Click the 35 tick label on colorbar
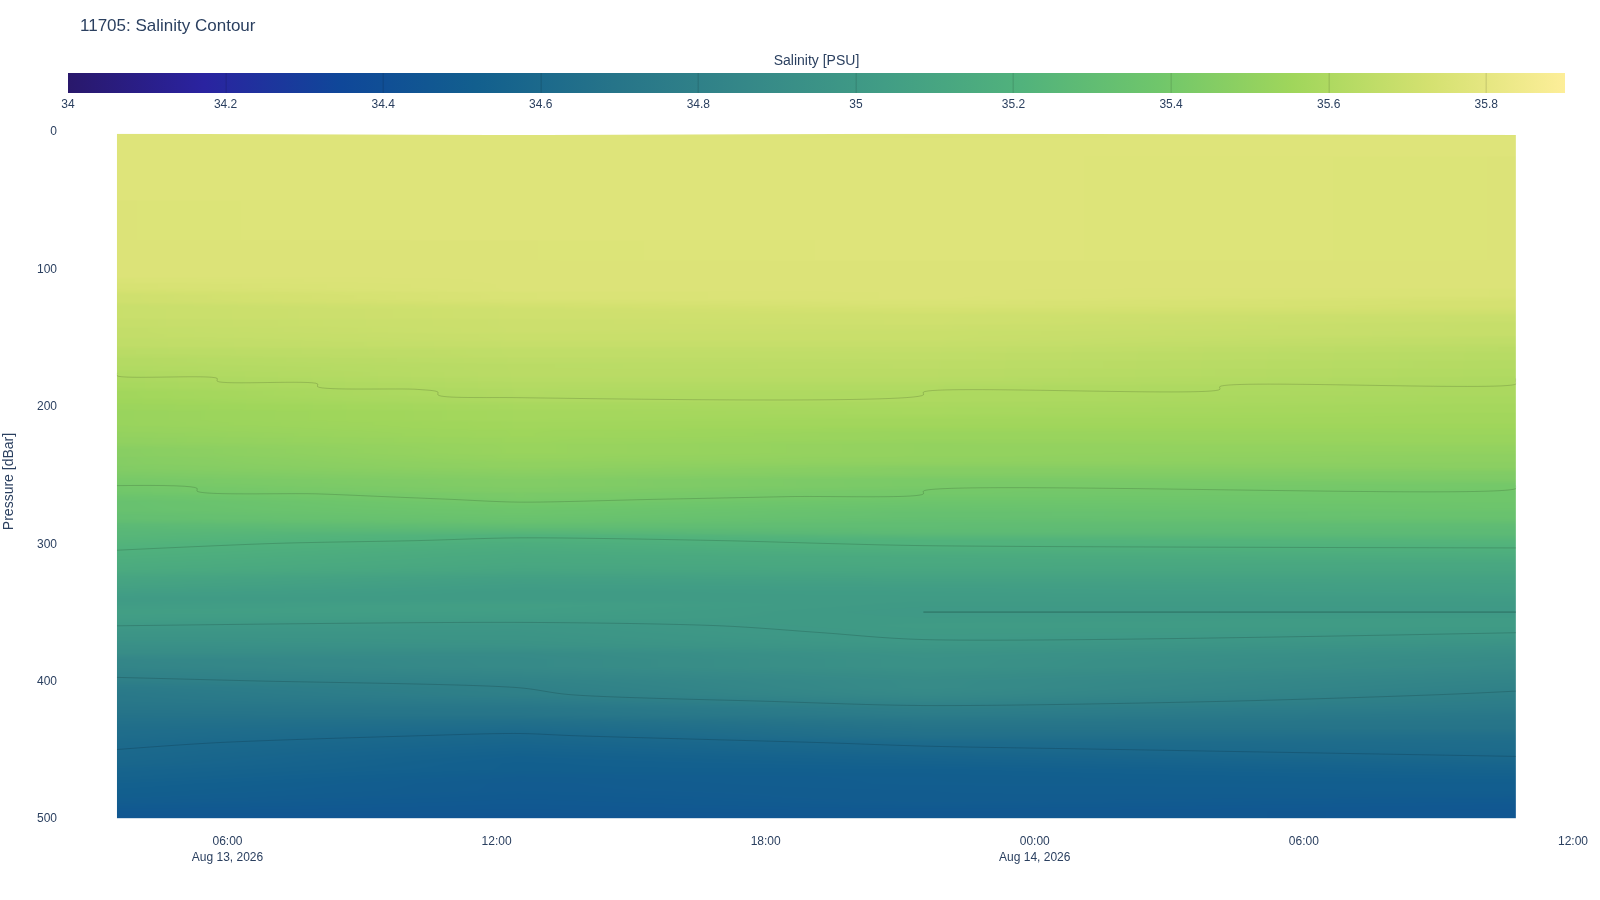The height and width of the screenshot is (900, 1600). [x=856, y=104]
